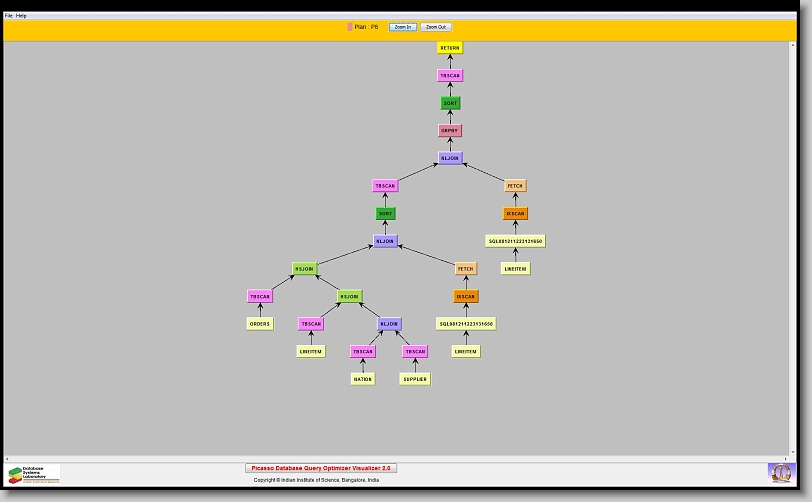
Task: Select the TBSCAN node above ORDERS
Action: coord(260,296)
